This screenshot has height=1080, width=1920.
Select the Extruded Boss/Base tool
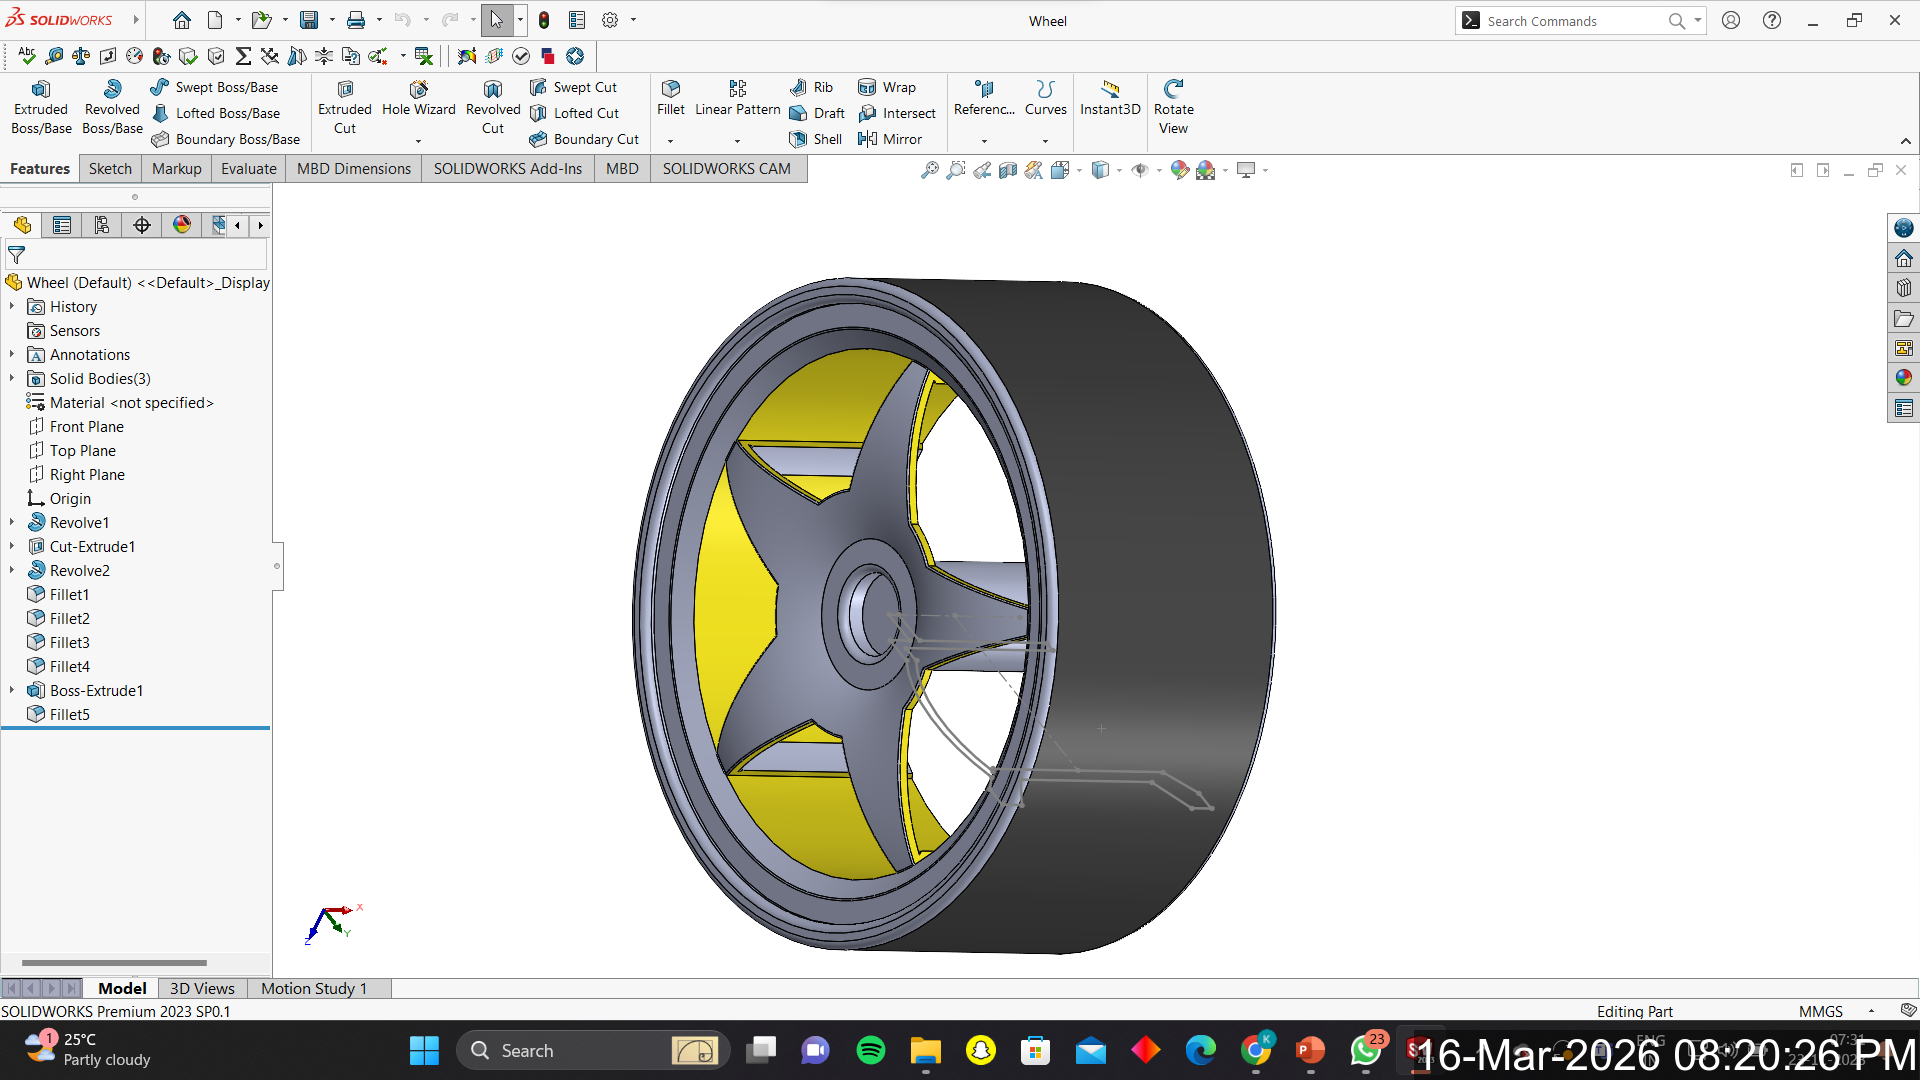click(41, 106)
